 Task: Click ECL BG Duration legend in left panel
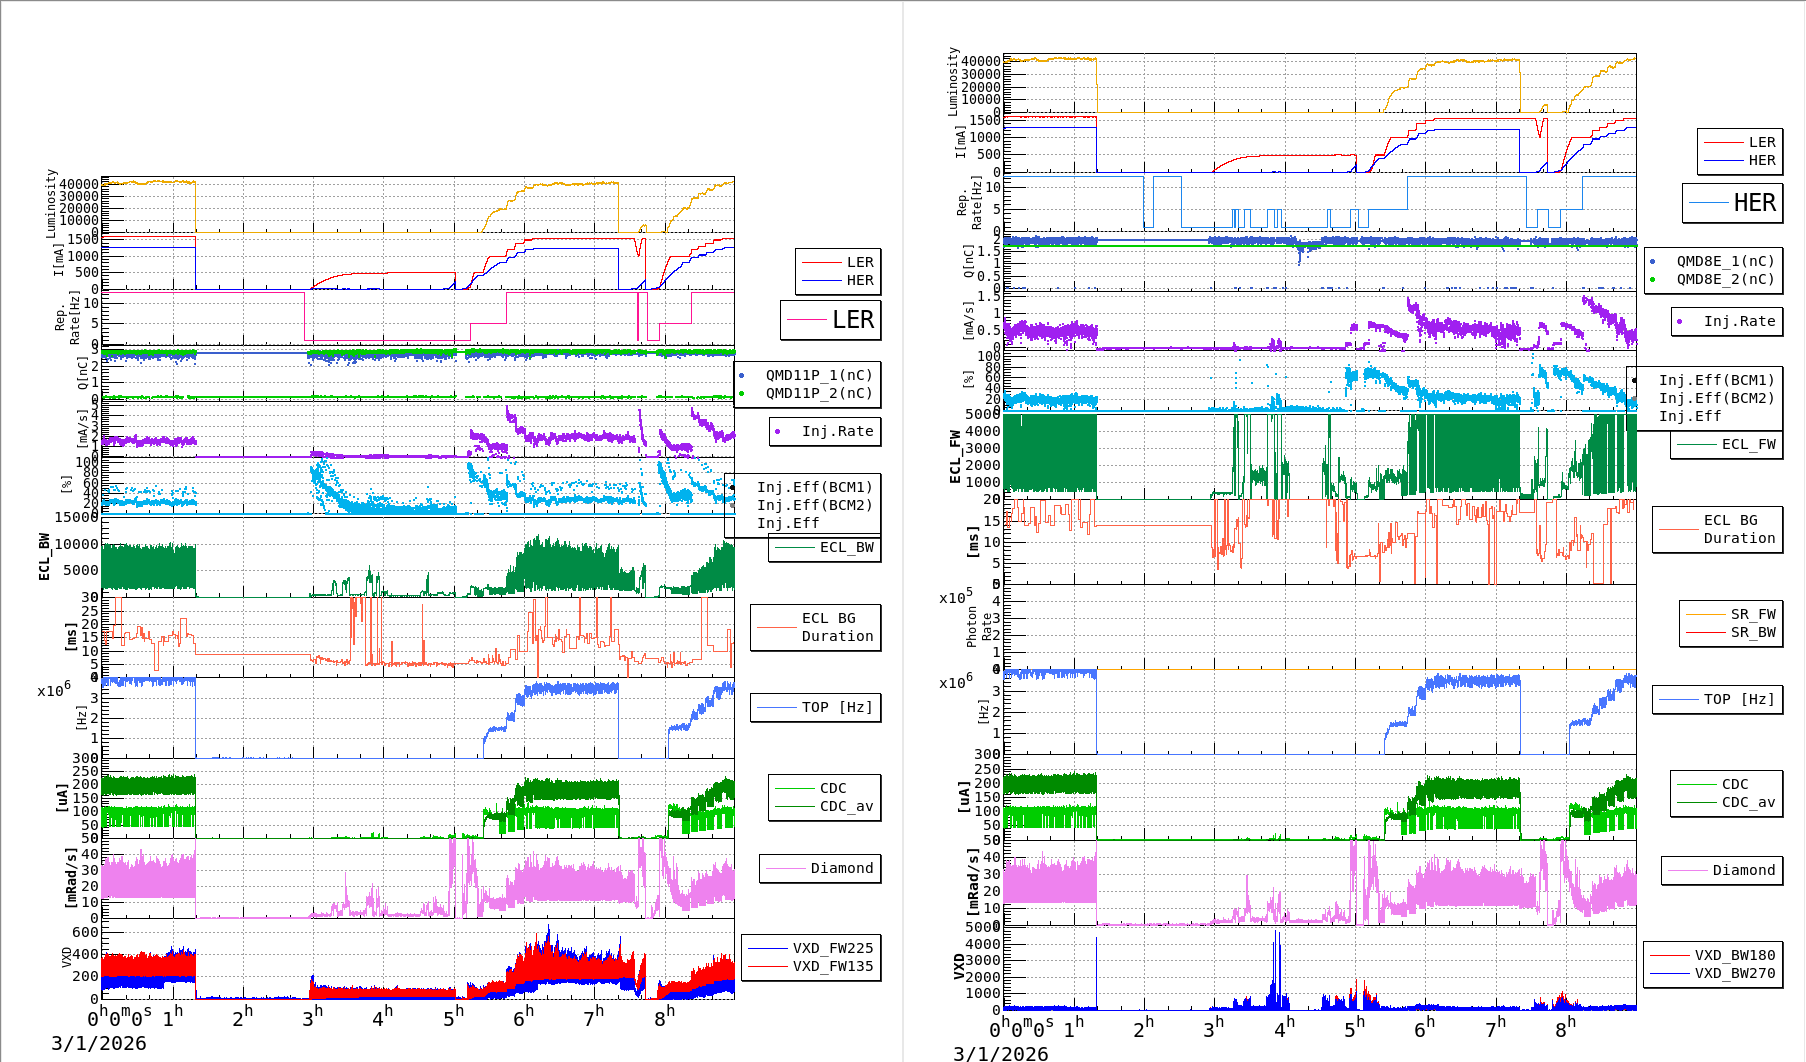coord(836,627)
